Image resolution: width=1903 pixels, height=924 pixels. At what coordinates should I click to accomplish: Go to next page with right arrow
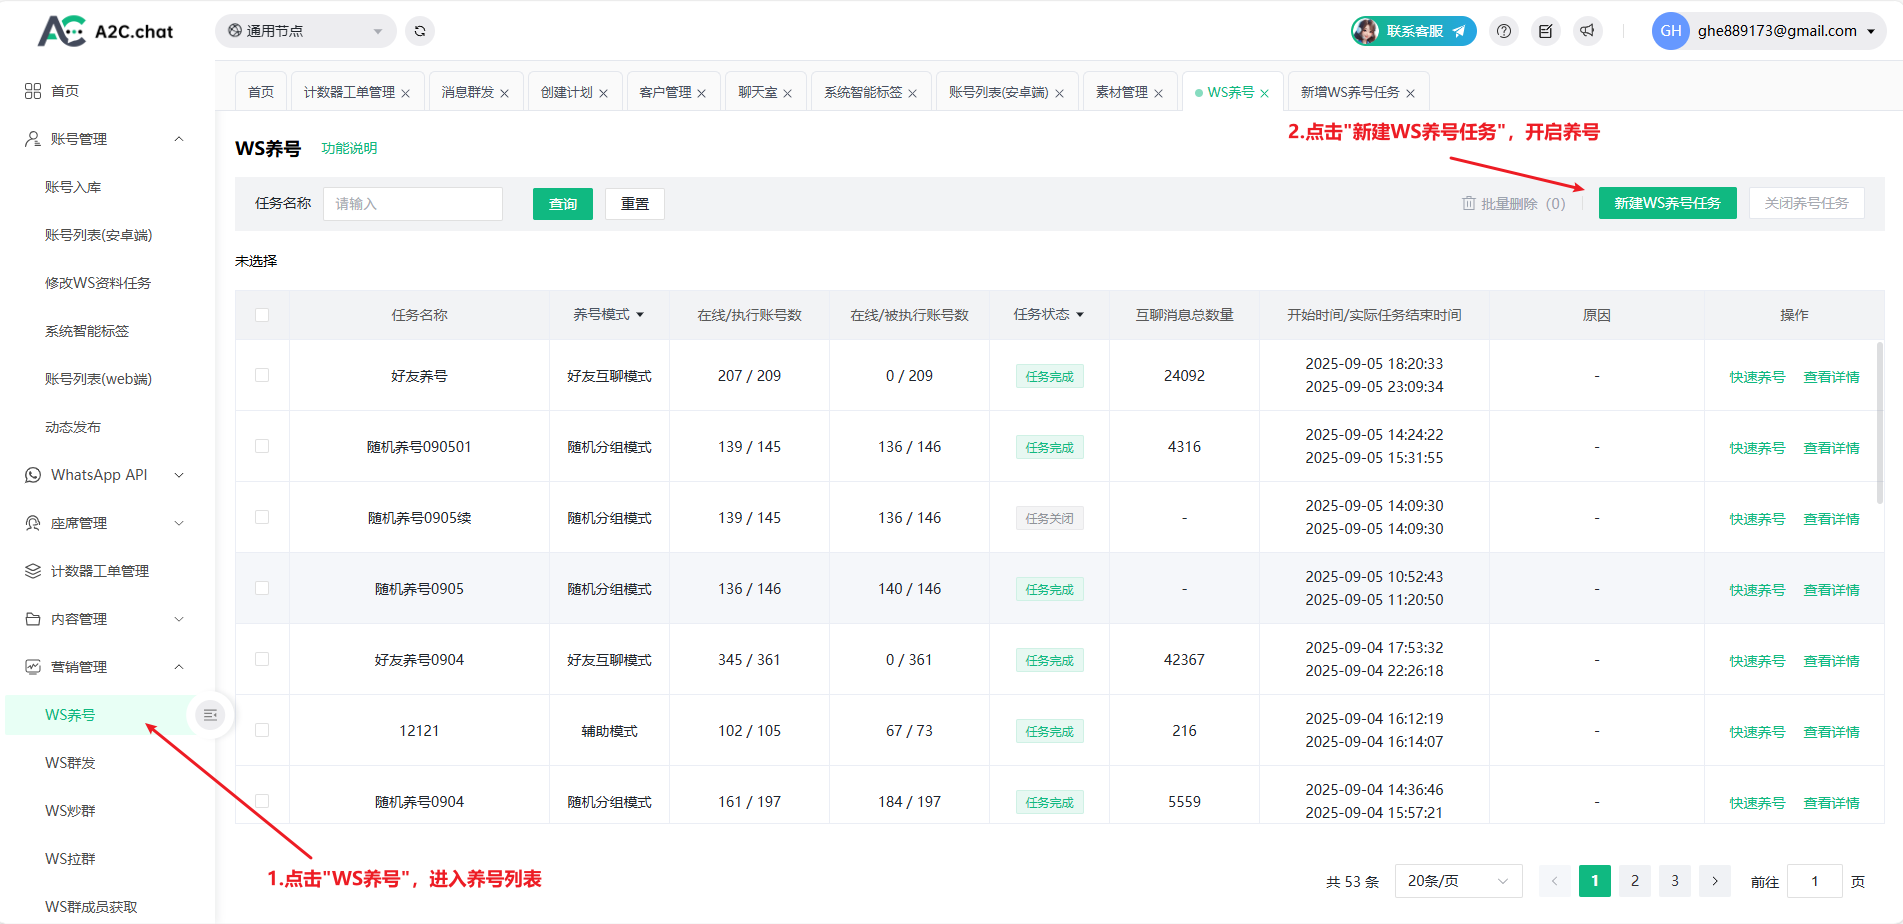pos(1714,881)
